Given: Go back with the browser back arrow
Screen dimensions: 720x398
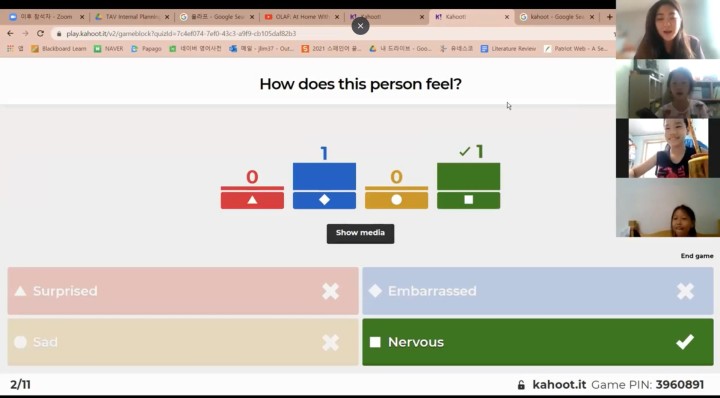Looking at the screenshot, I should tap(10, 34).
